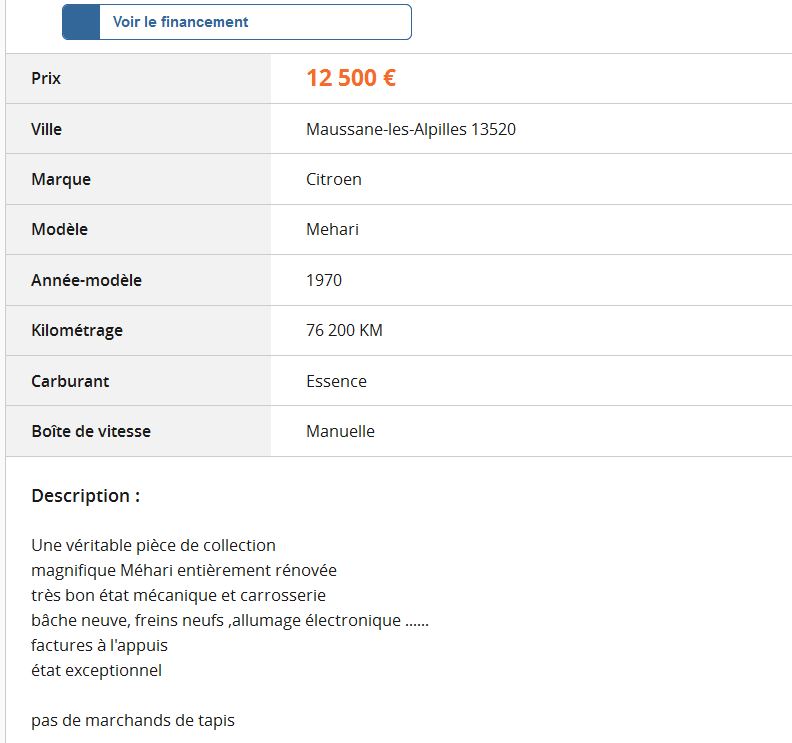Screen dimensions: 792x743
Task: Click the Description heading
Action: [86, 495]
